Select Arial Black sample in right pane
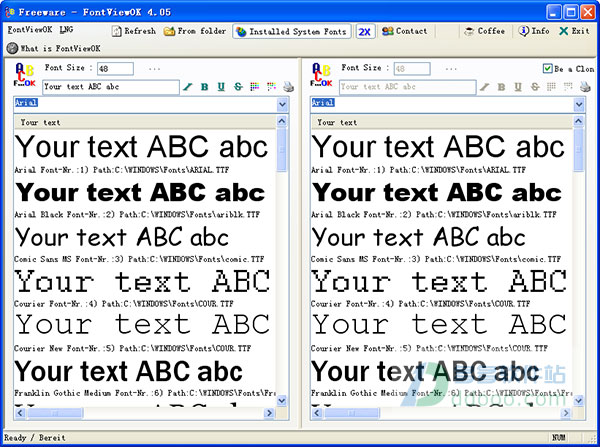The width and height of the screenshot is (600, 447). coord(437,192)
